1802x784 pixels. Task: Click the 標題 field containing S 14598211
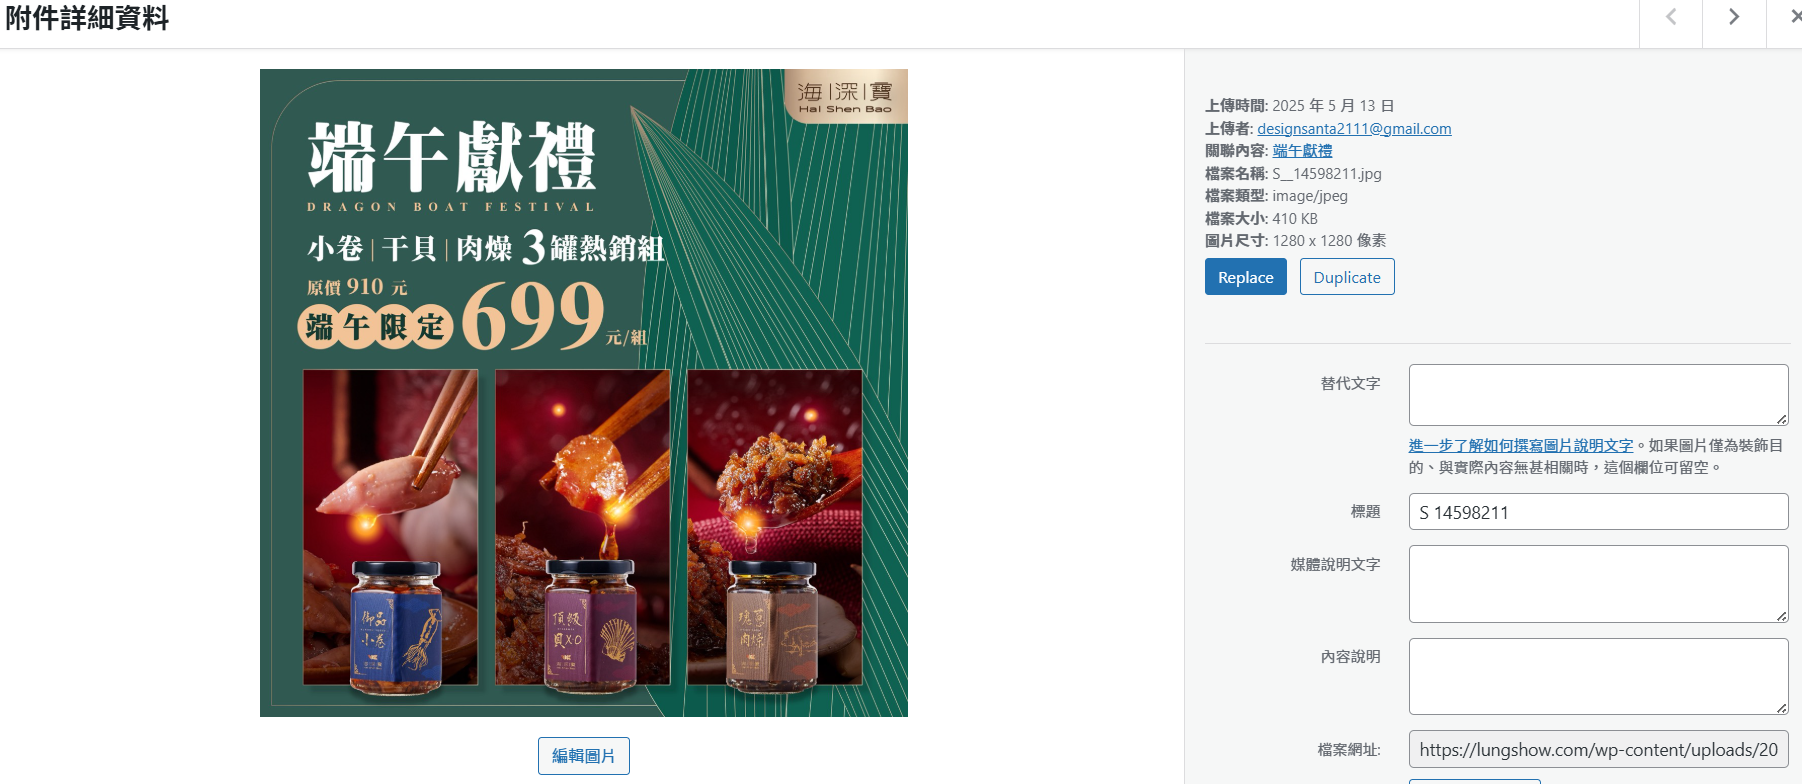pos(1598,512)
